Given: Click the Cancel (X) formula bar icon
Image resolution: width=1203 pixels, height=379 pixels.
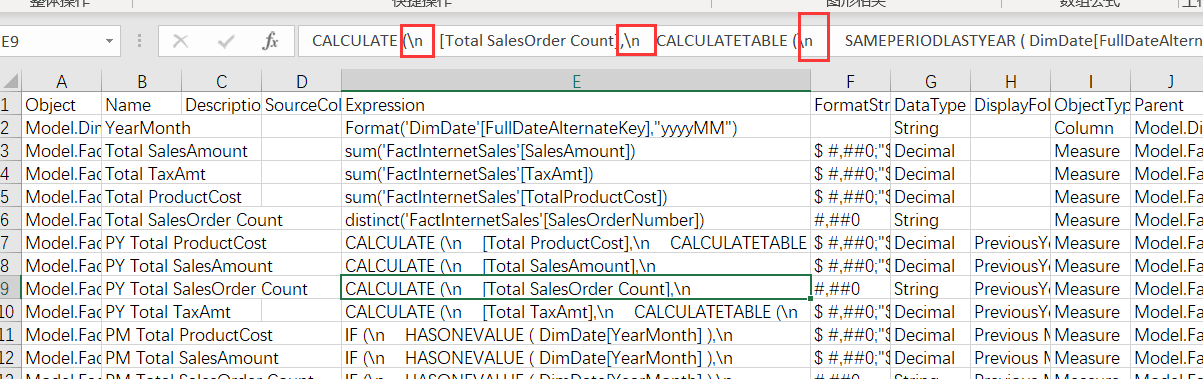Looking at the screenshot, I should pos(181,41).
